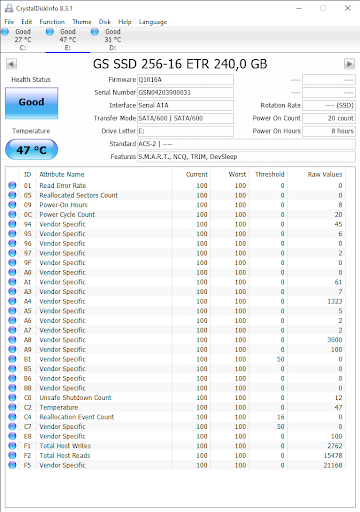Click the Standard field ACS-2
The width and height of the screenshot is (360, 512).
[246, 144]
